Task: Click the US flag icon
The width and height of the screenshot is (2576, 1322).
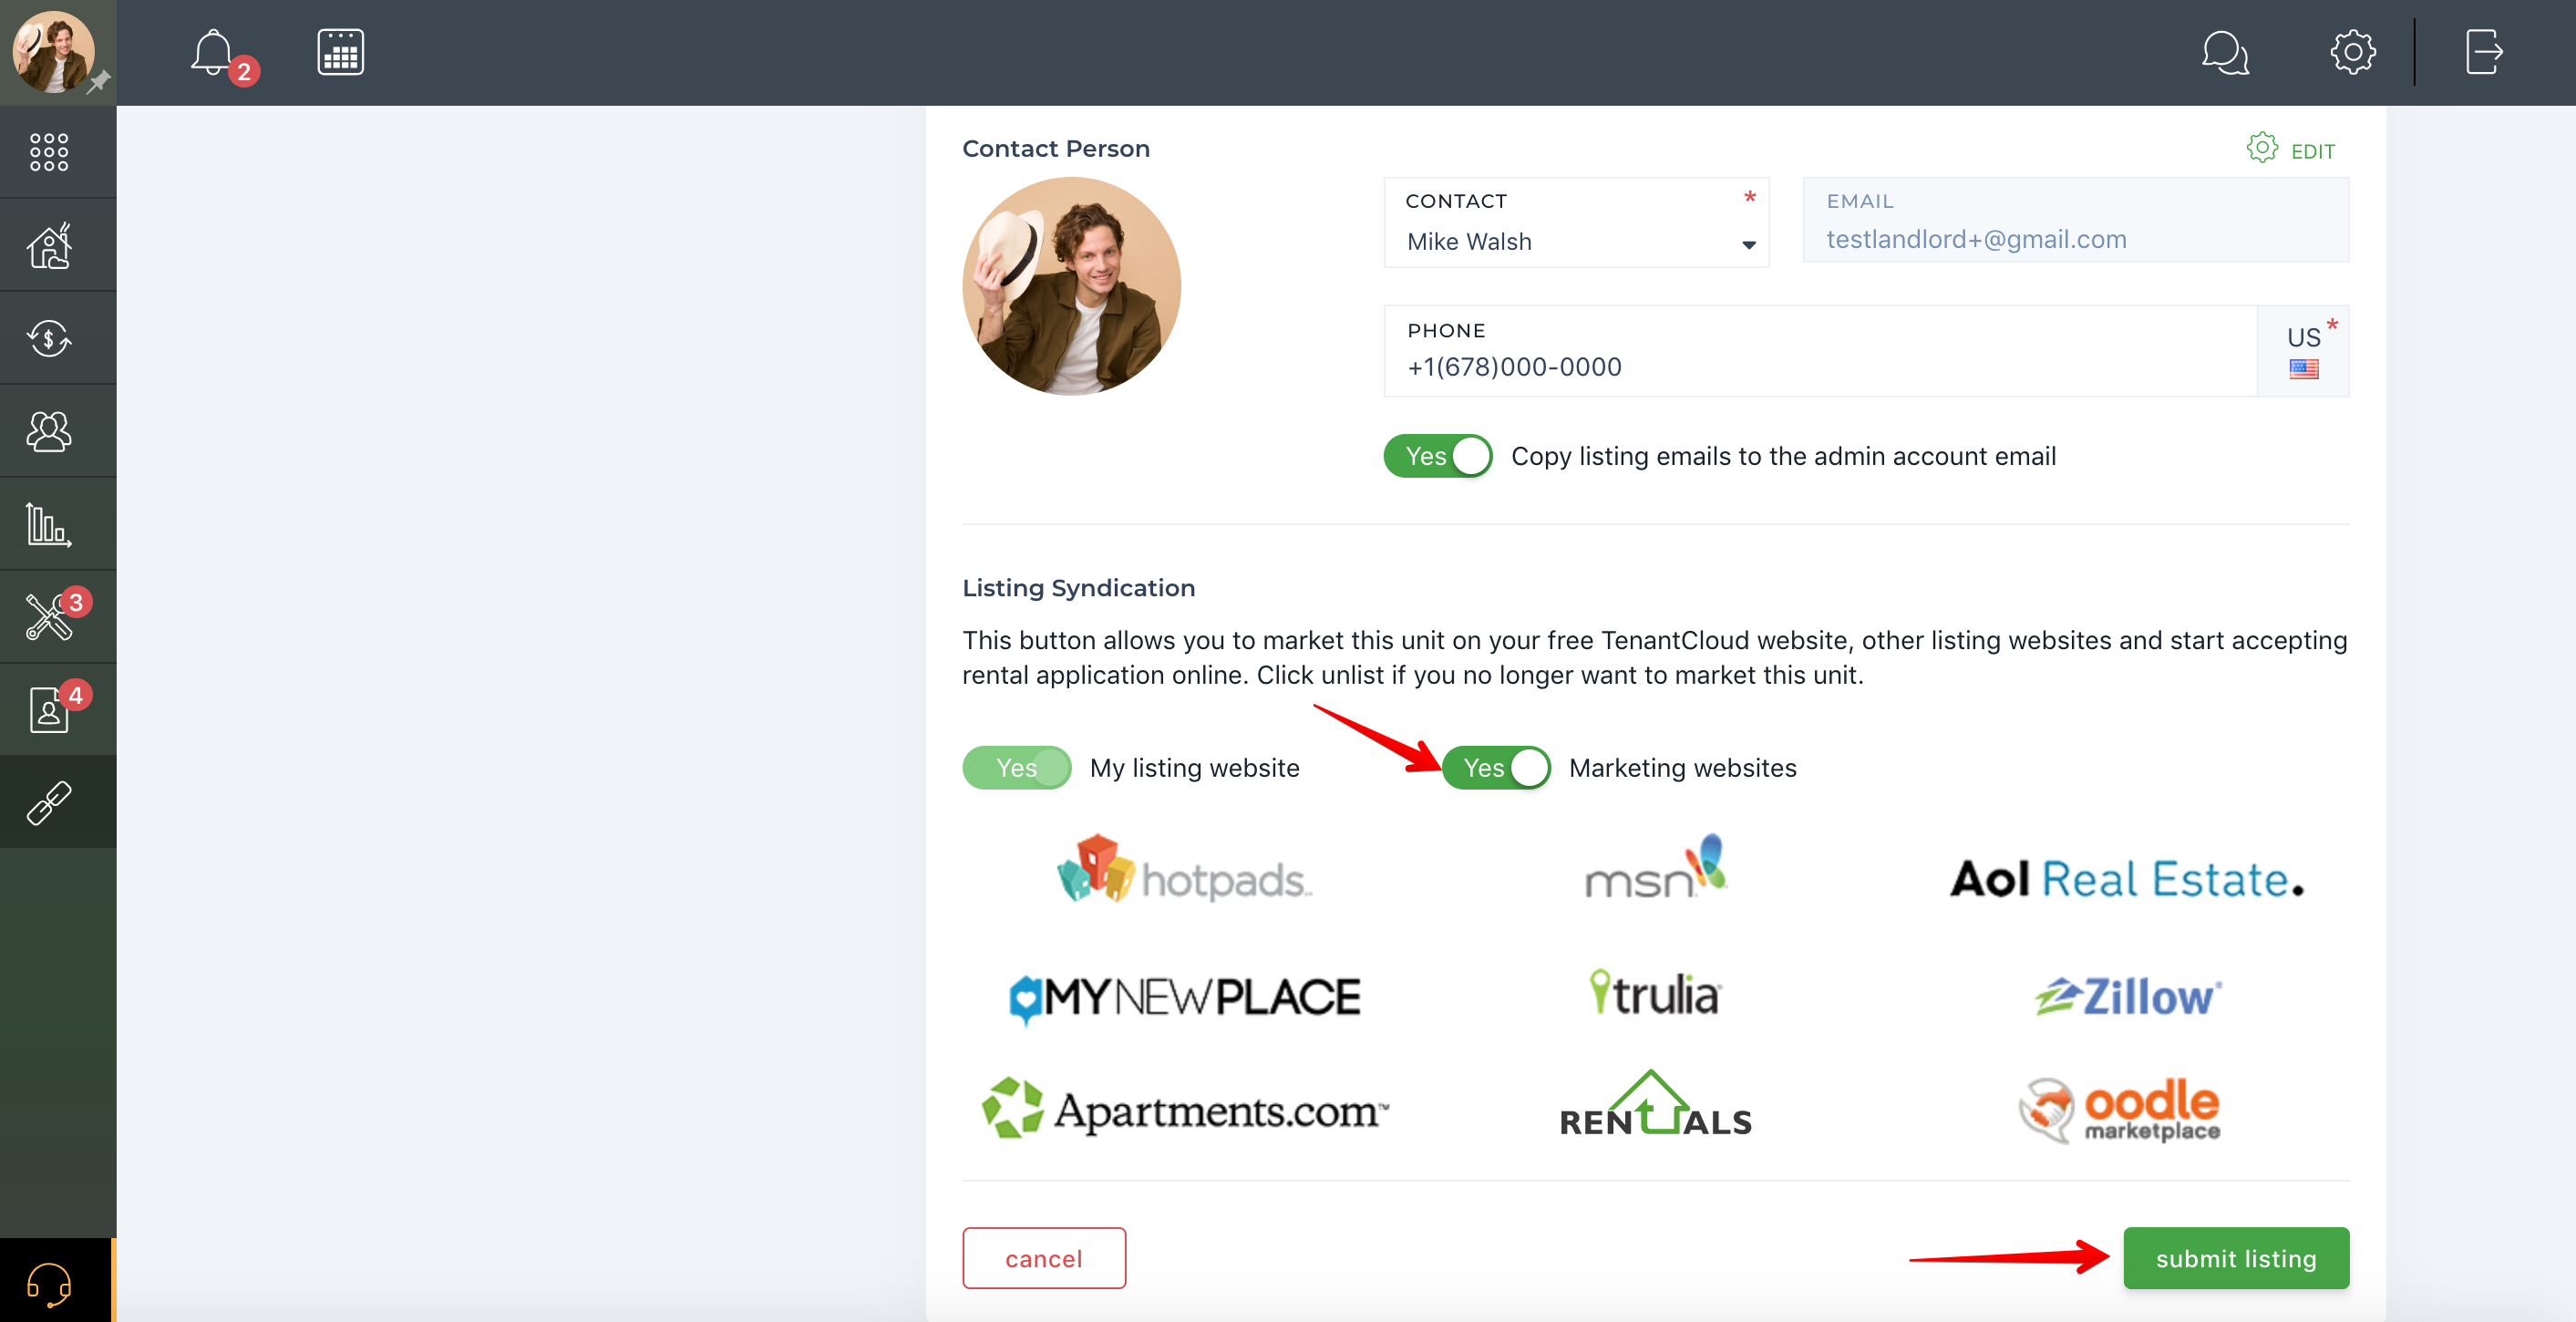Action: [x=2304, y=370]
